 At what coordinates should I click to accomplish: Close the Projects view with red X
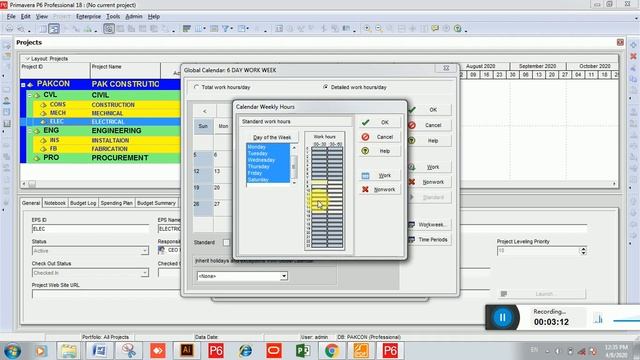[x=620, y=42]
